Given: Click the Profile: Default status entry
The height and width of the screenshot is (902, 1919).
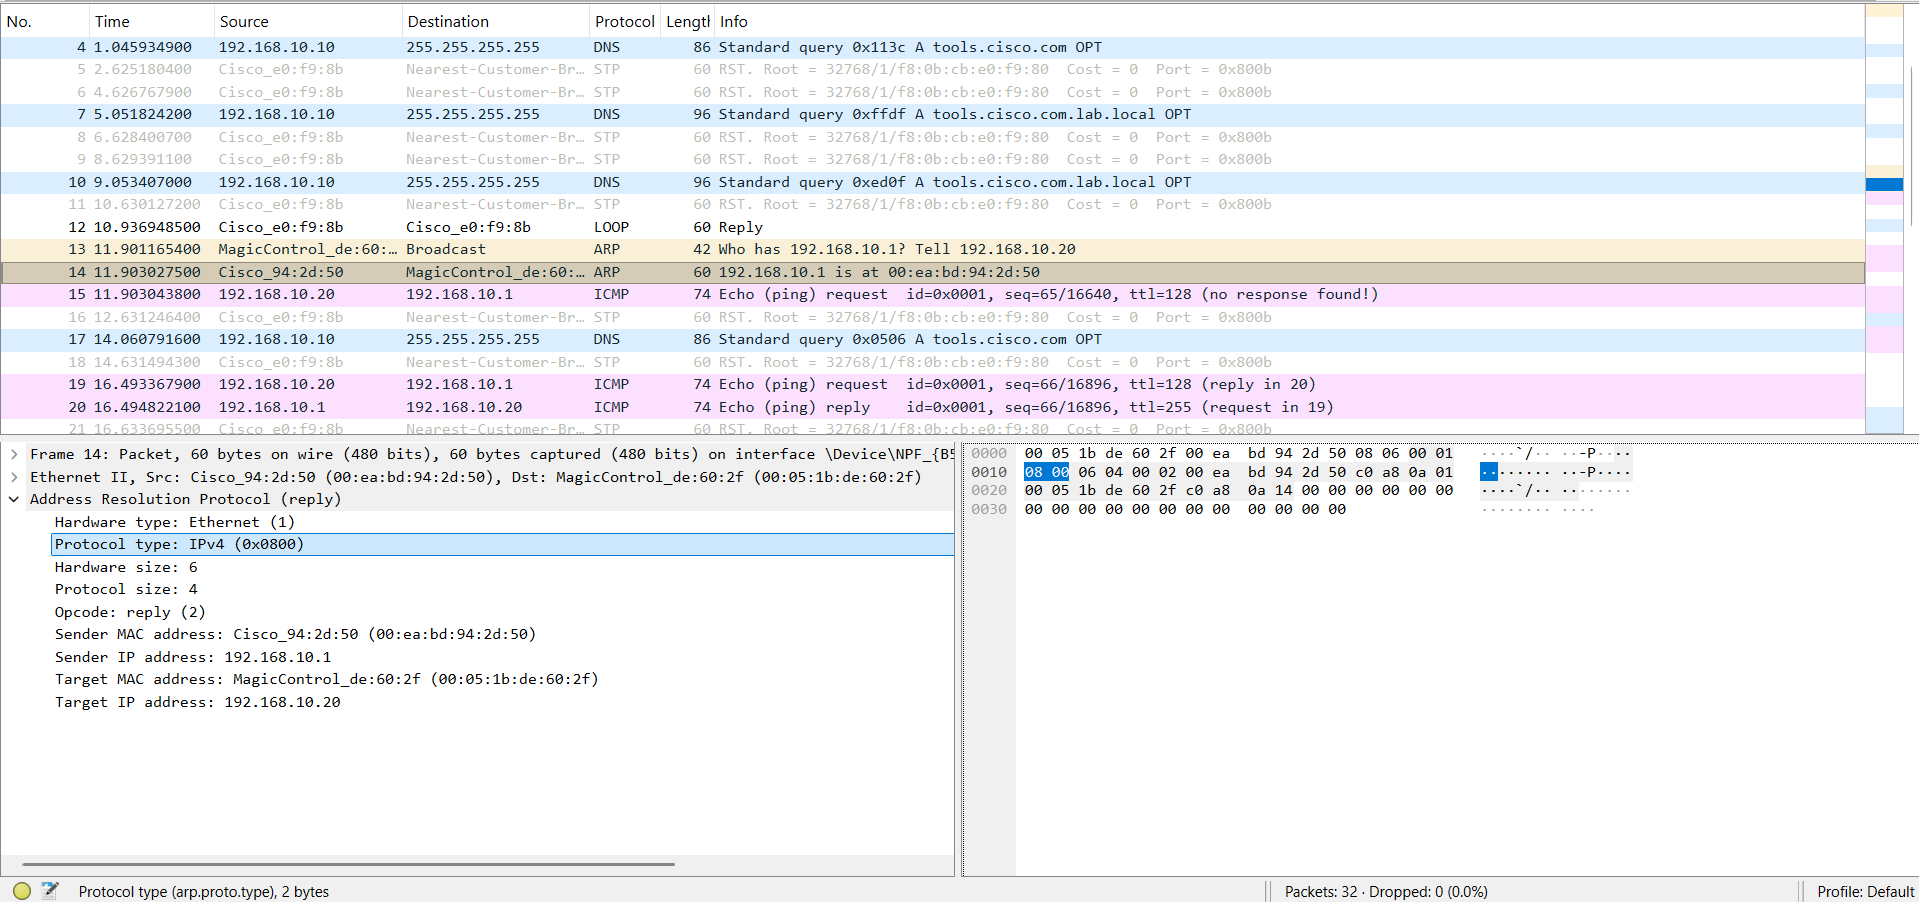Looking at the screenshot, I should tap(1865, 891).
